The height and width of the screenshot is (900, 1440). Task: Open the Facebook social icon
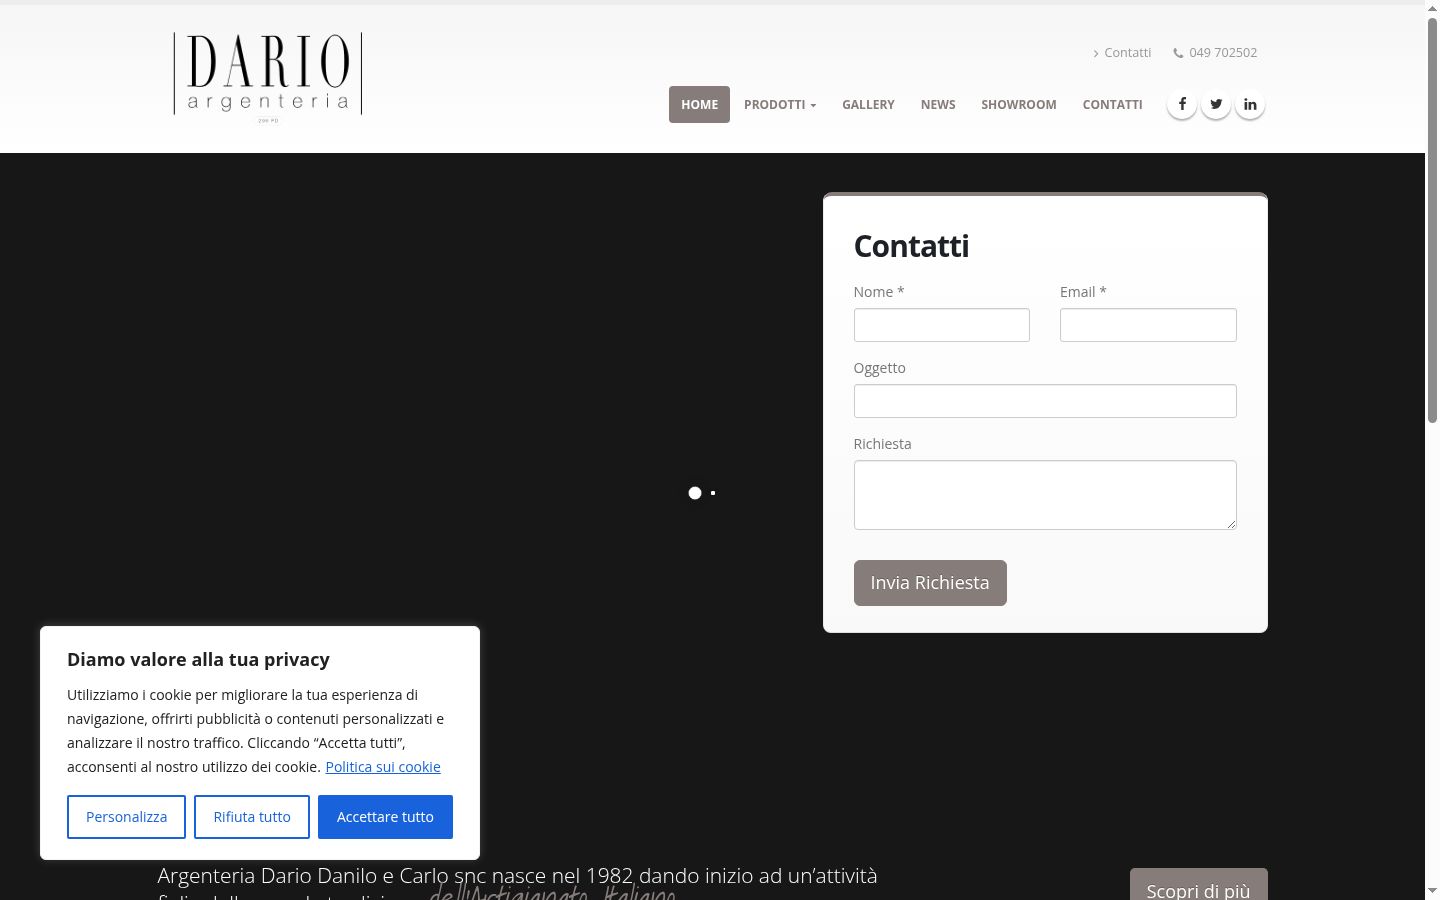1182,104
